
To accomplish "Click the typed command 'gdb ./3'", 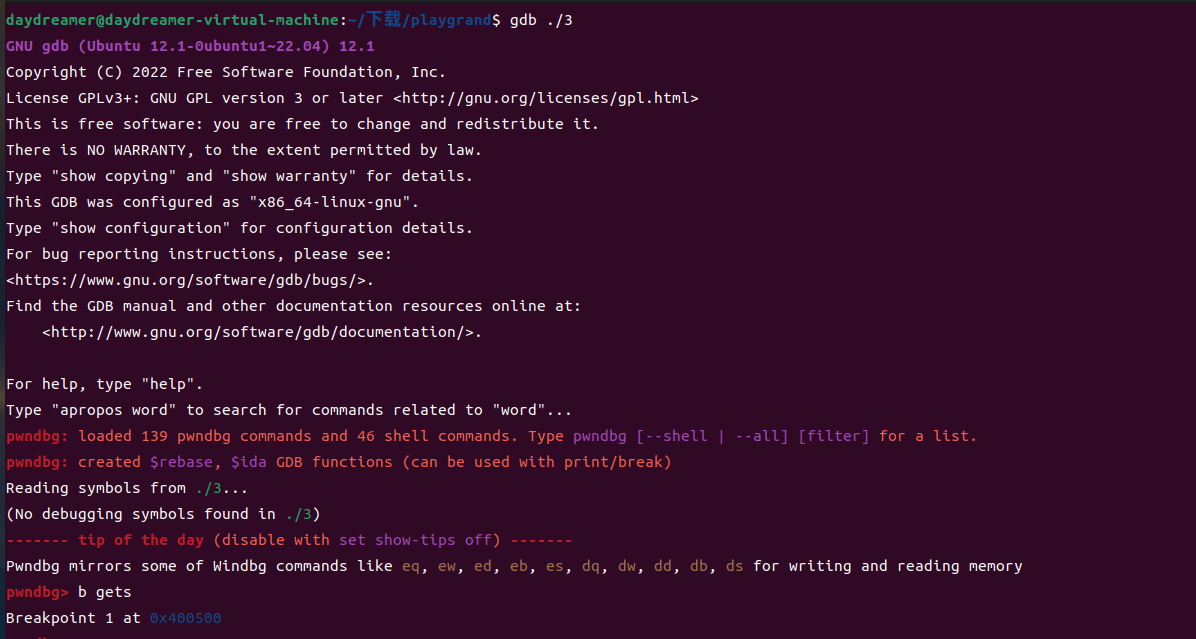I will pos(541,21).
